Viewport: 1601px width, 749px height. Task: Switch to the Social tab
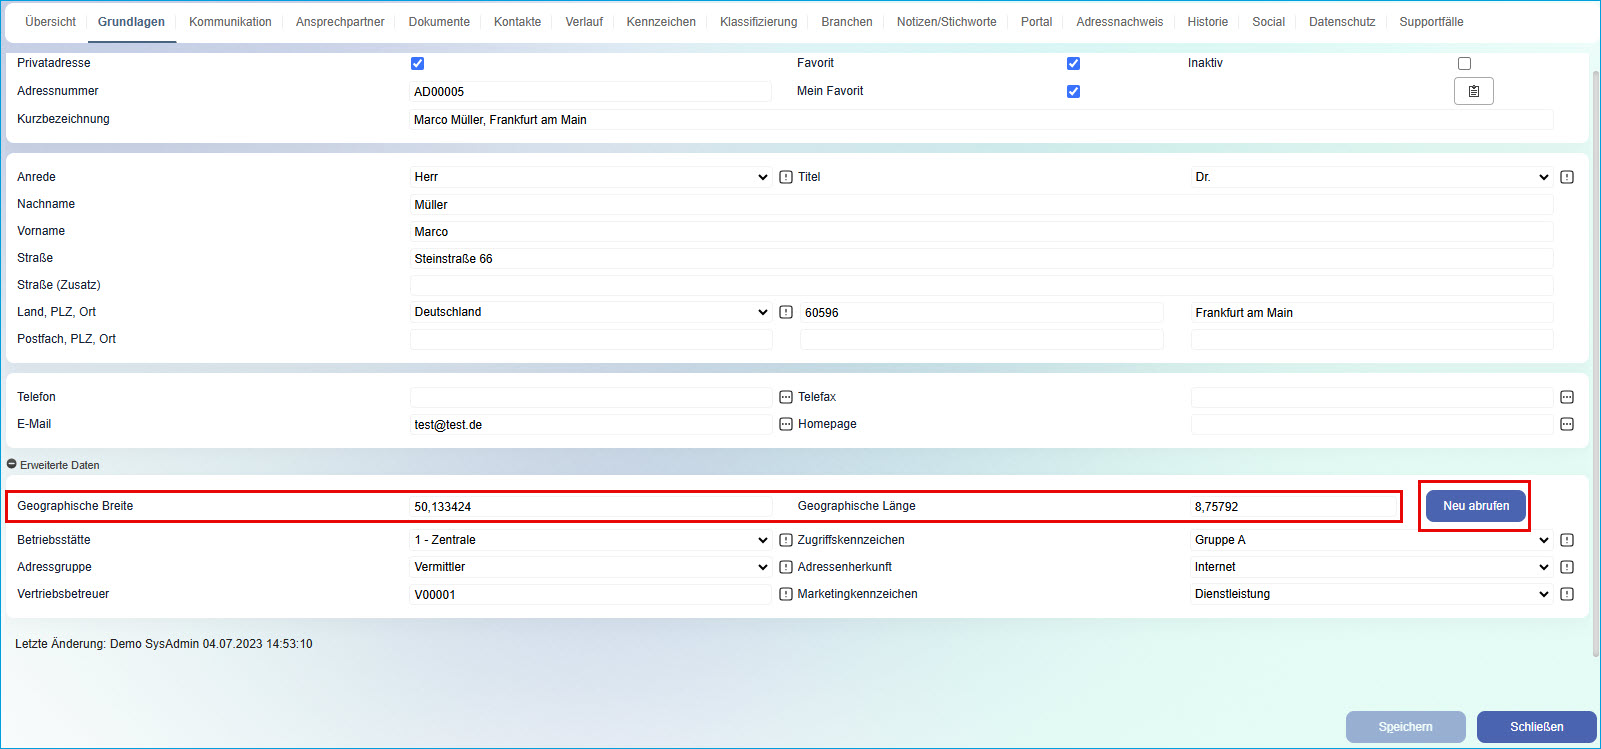[1269, 22]
